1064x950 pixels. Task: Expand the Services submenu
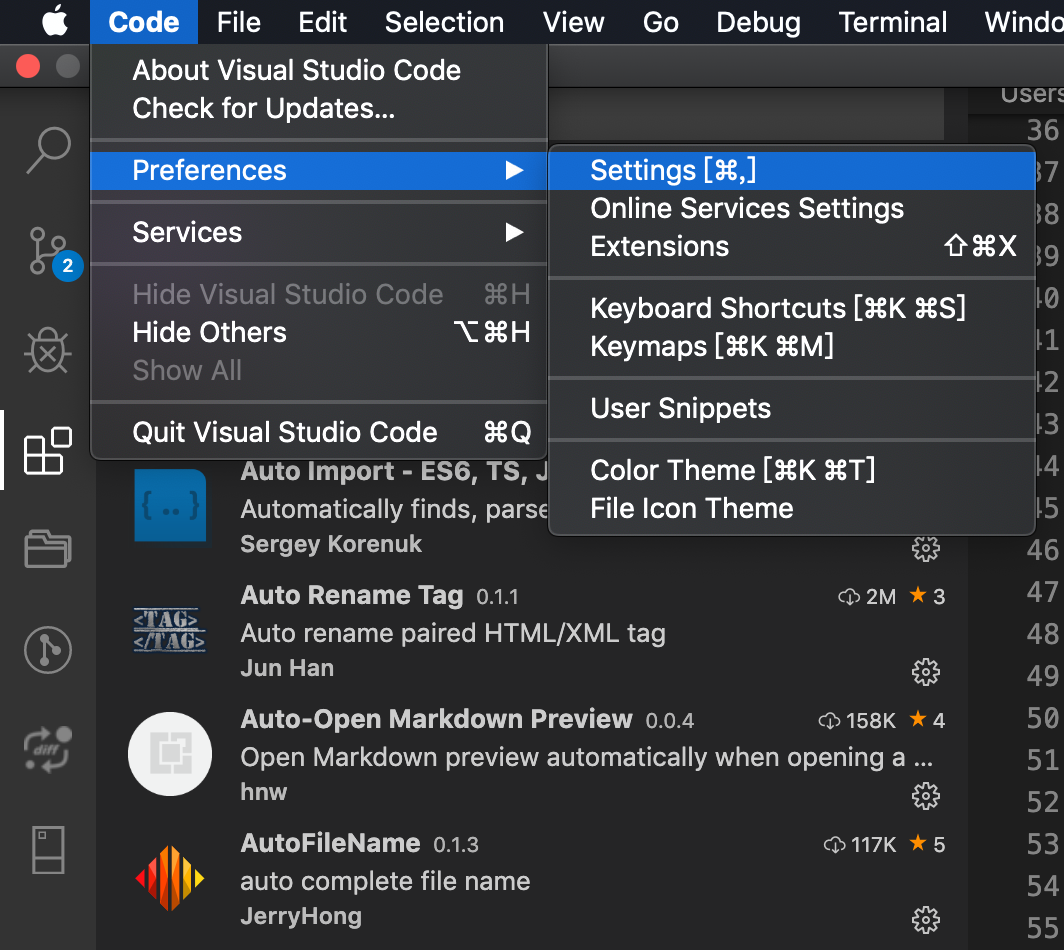(x=187, y=232)
